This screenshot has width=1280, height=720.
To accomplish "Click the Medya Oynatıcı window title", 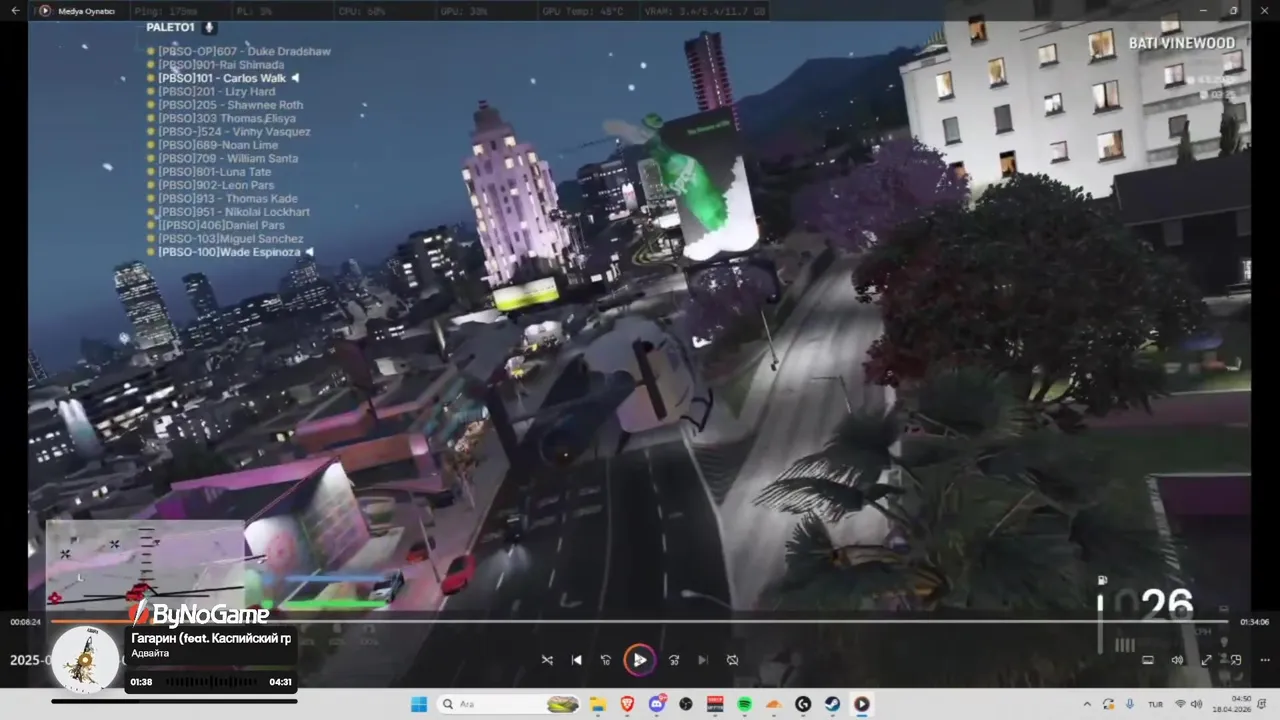I will pyautogui.click(x=87, y=11).
